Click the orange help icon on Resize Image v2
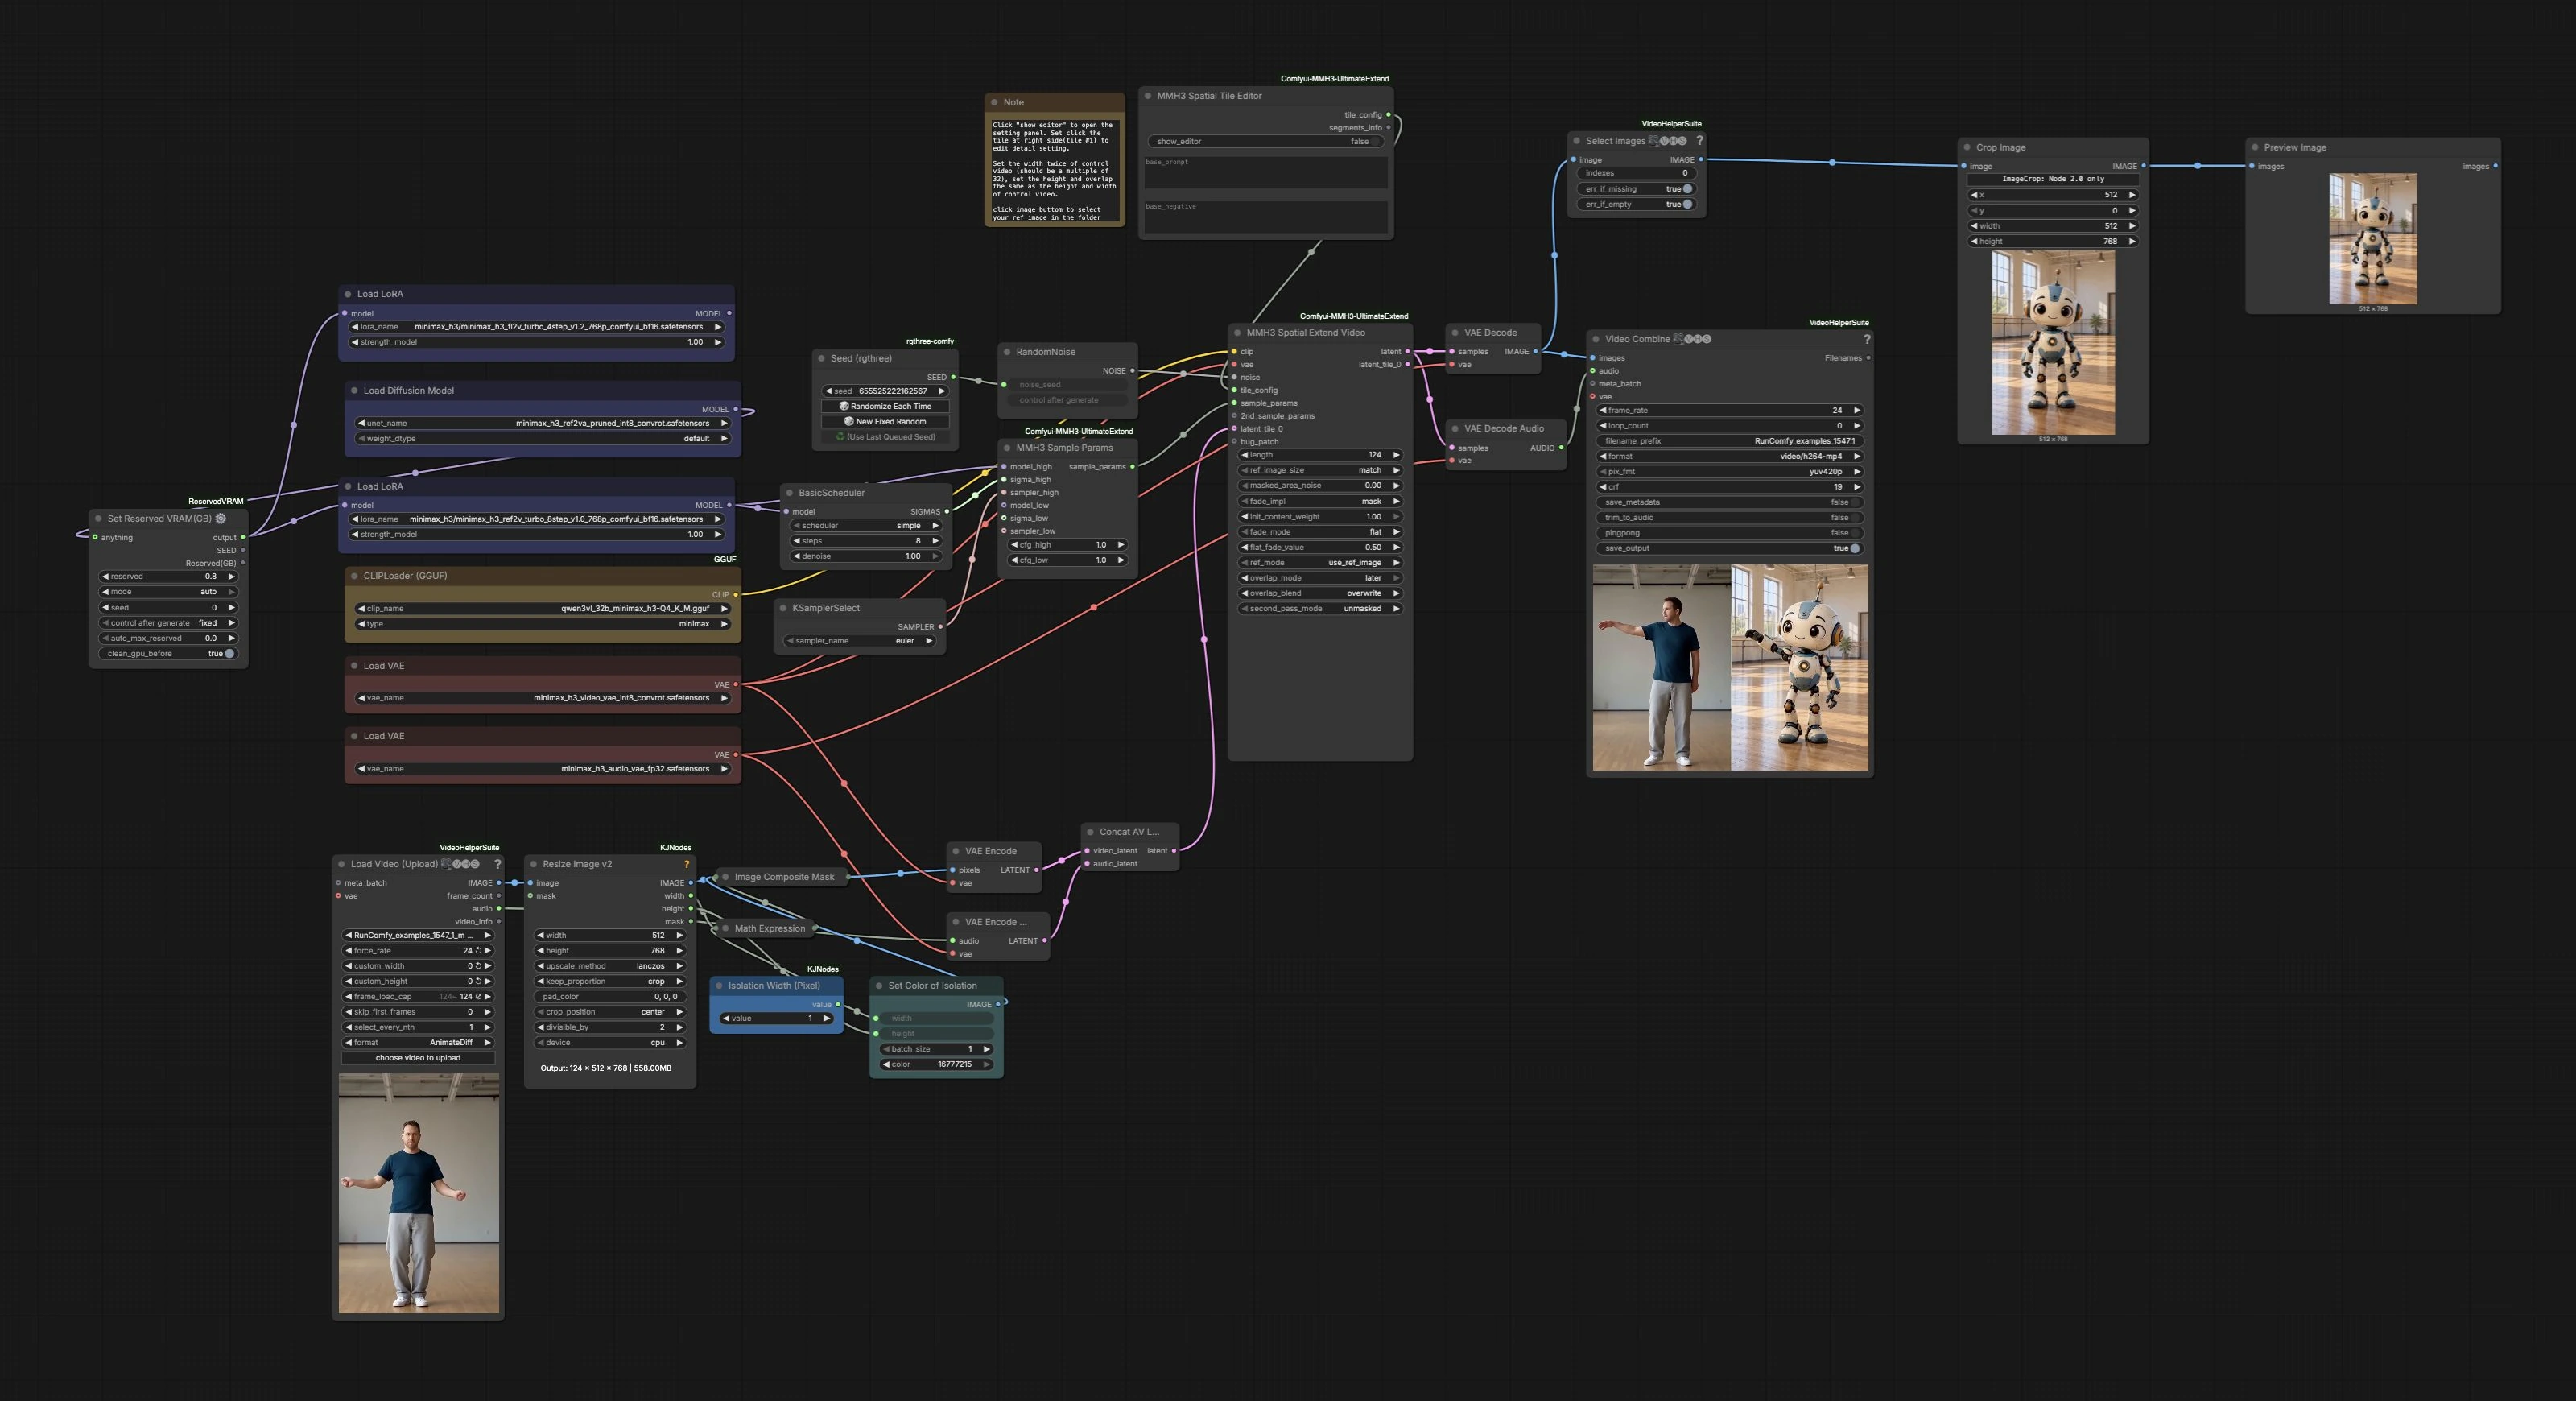2576x1401 pixels. point(686,864)
